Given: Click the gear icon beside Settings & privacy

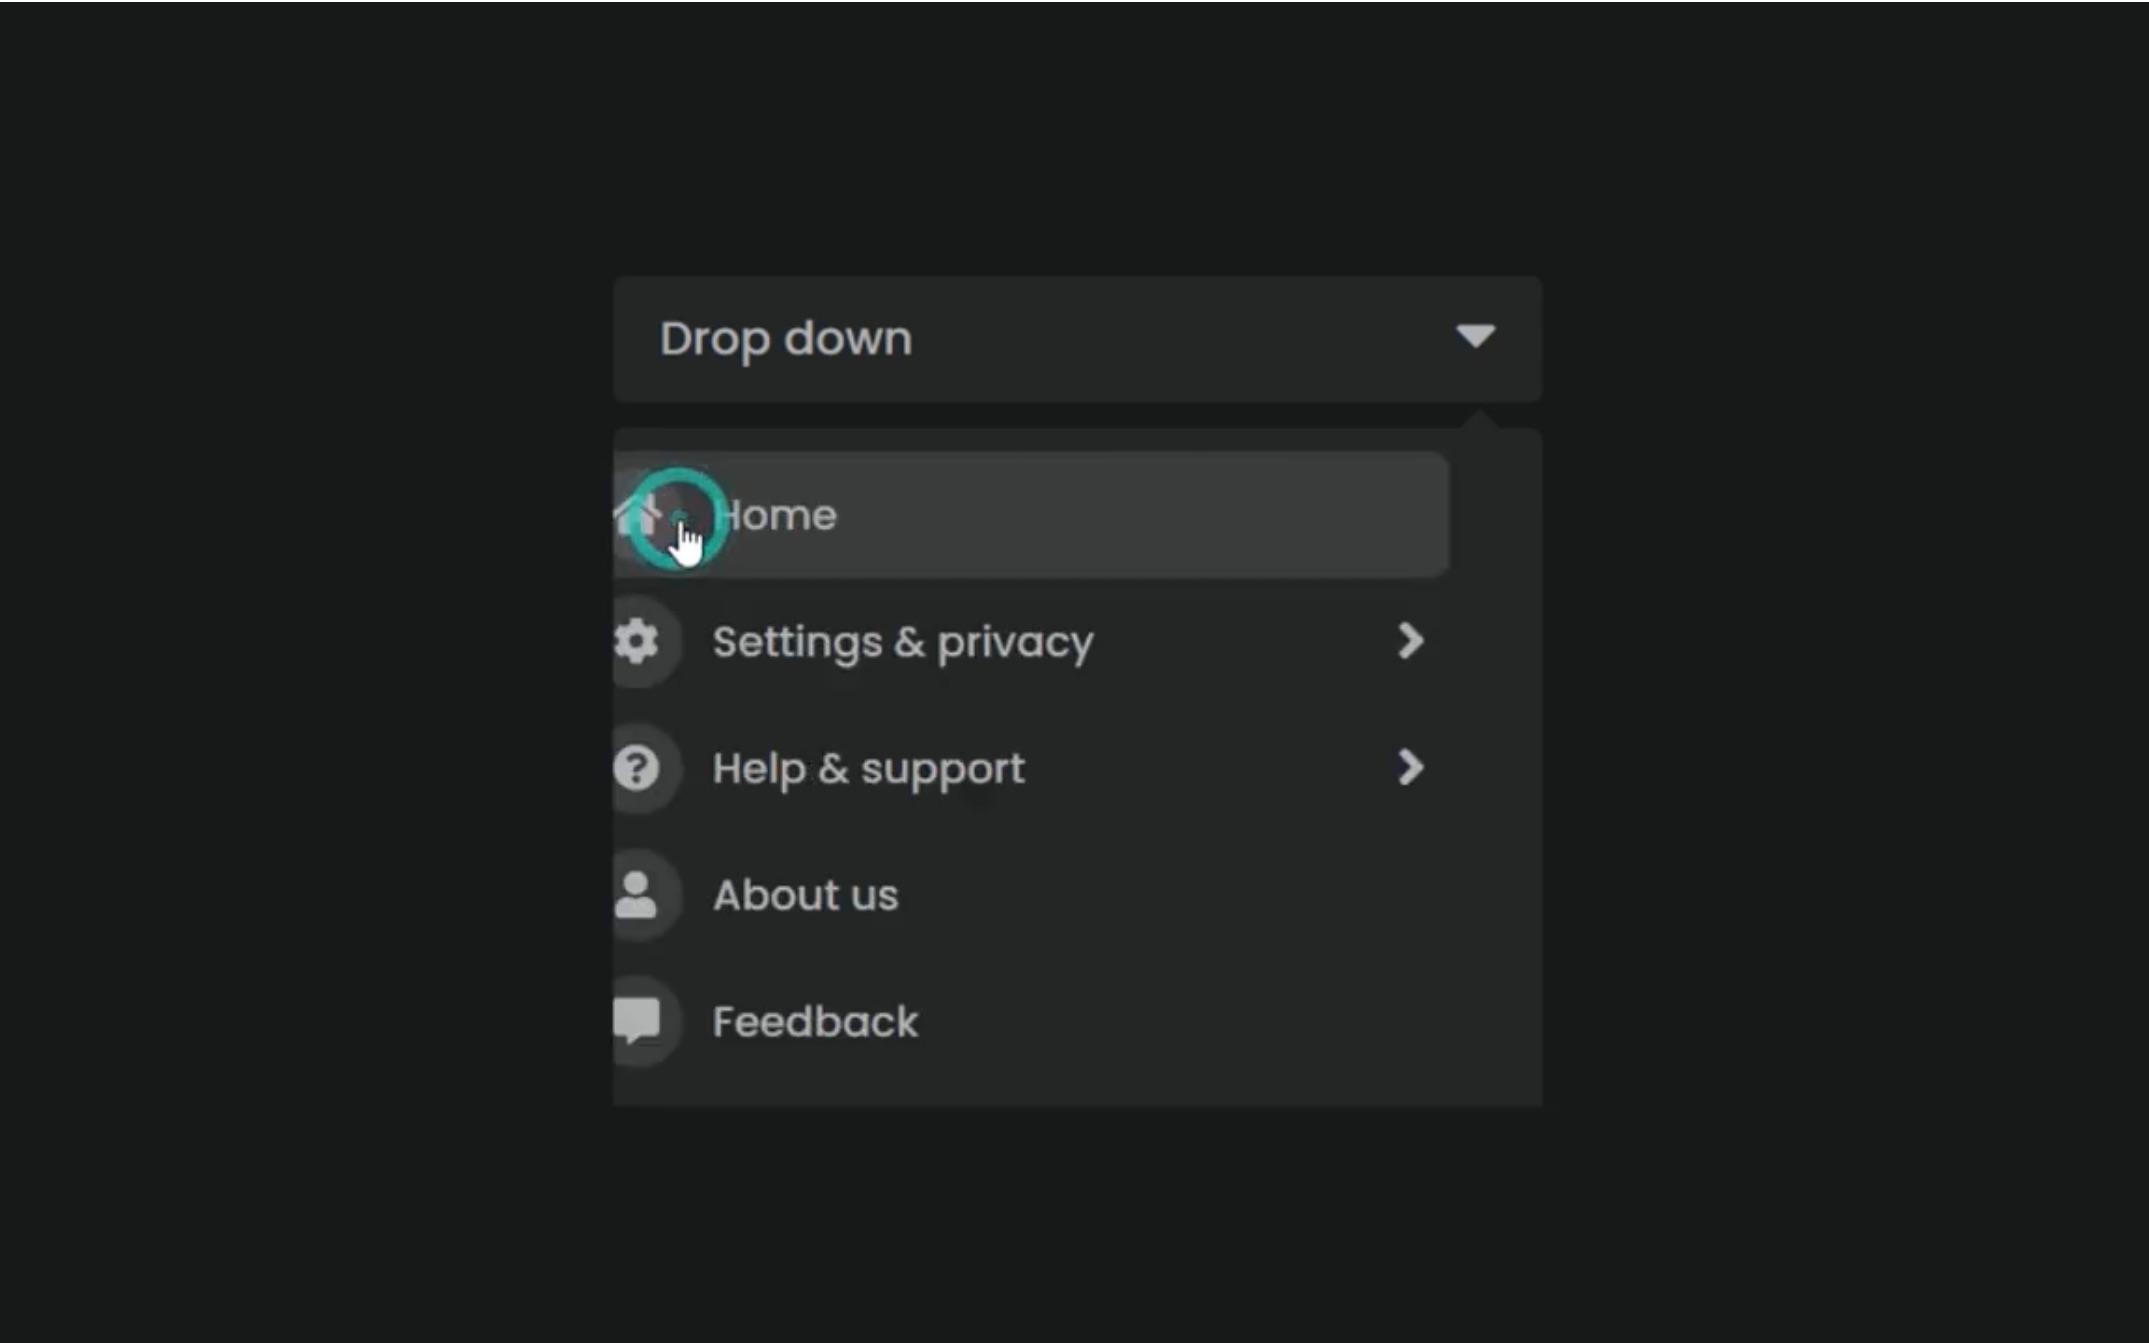Looking at the screenshot, I should (637, 641).
